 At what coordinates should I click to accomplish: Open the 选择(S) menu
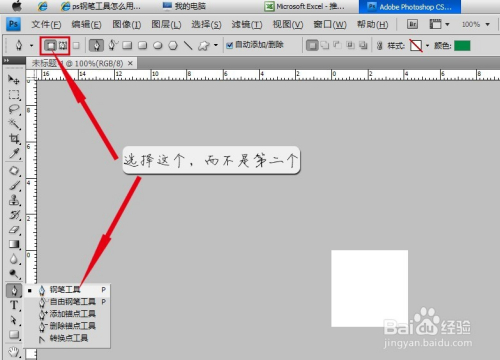[x=206, y=24]
